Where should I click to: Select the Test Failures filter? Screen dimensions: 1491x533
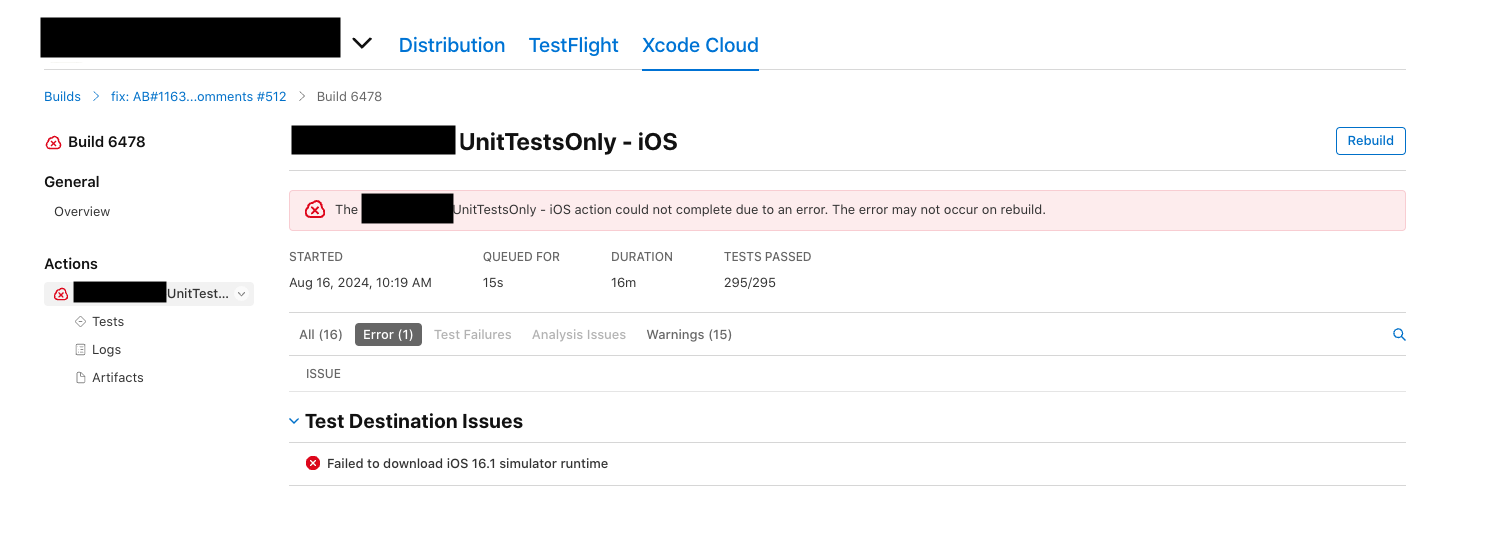[473, 335]
